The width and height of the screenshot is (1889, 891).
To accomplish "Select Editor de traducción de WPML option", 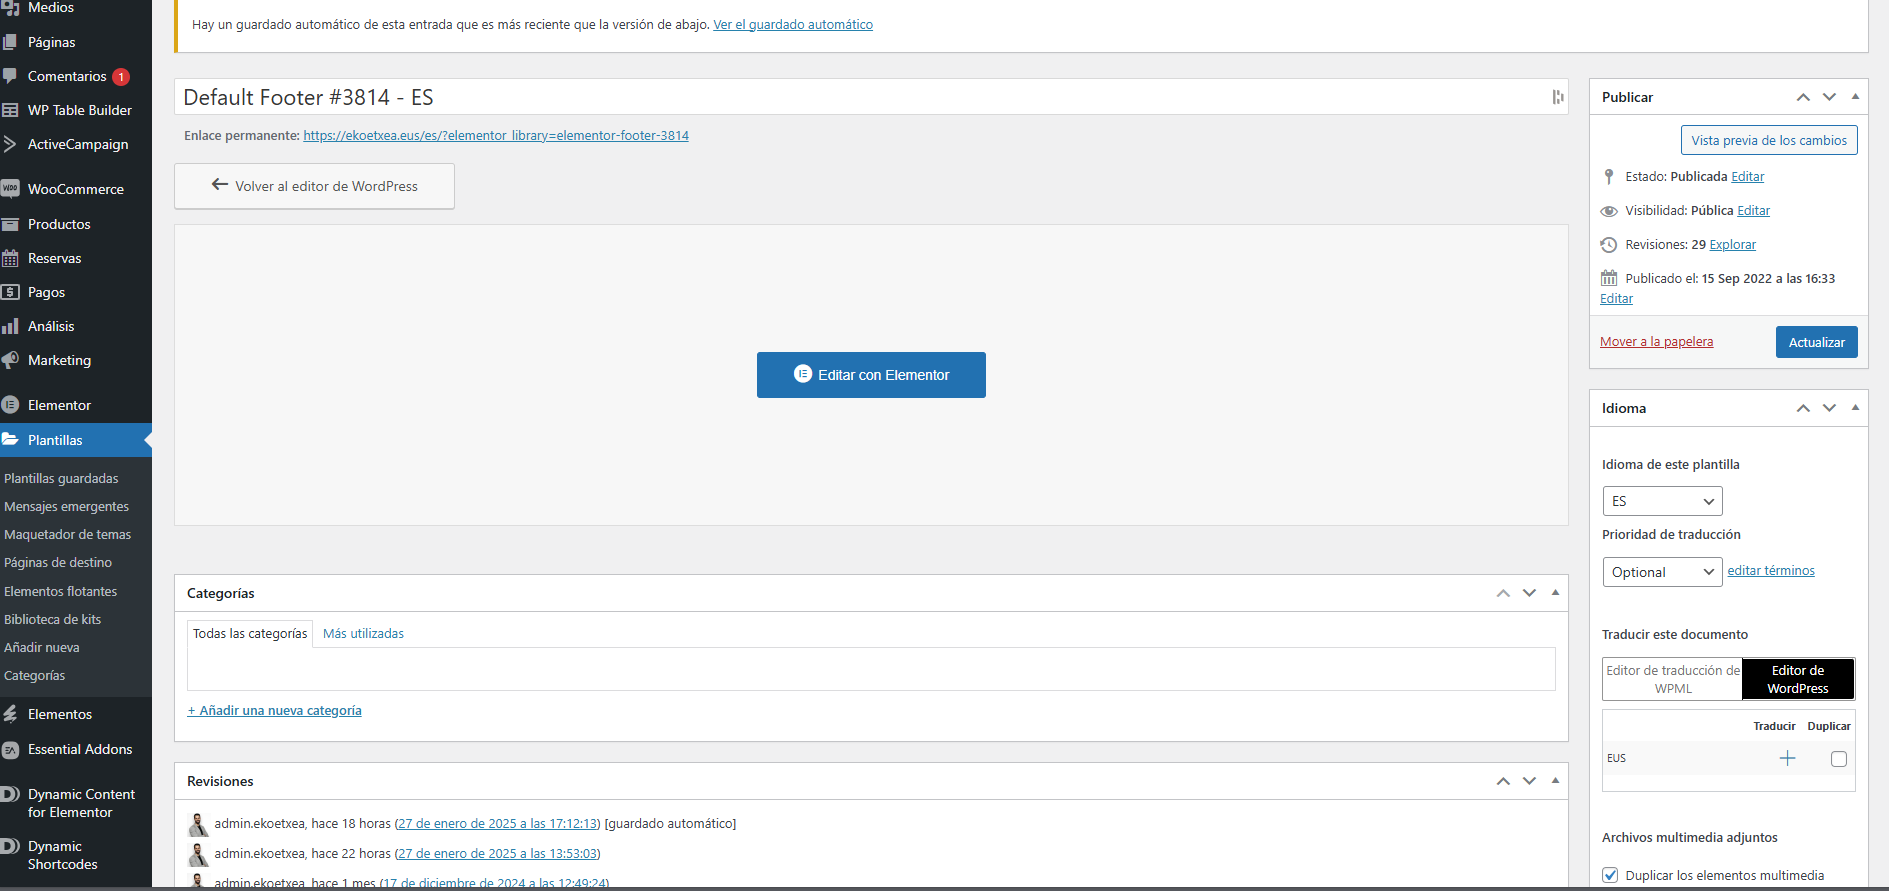I will pyautogui.click(x=1672, y=679).
